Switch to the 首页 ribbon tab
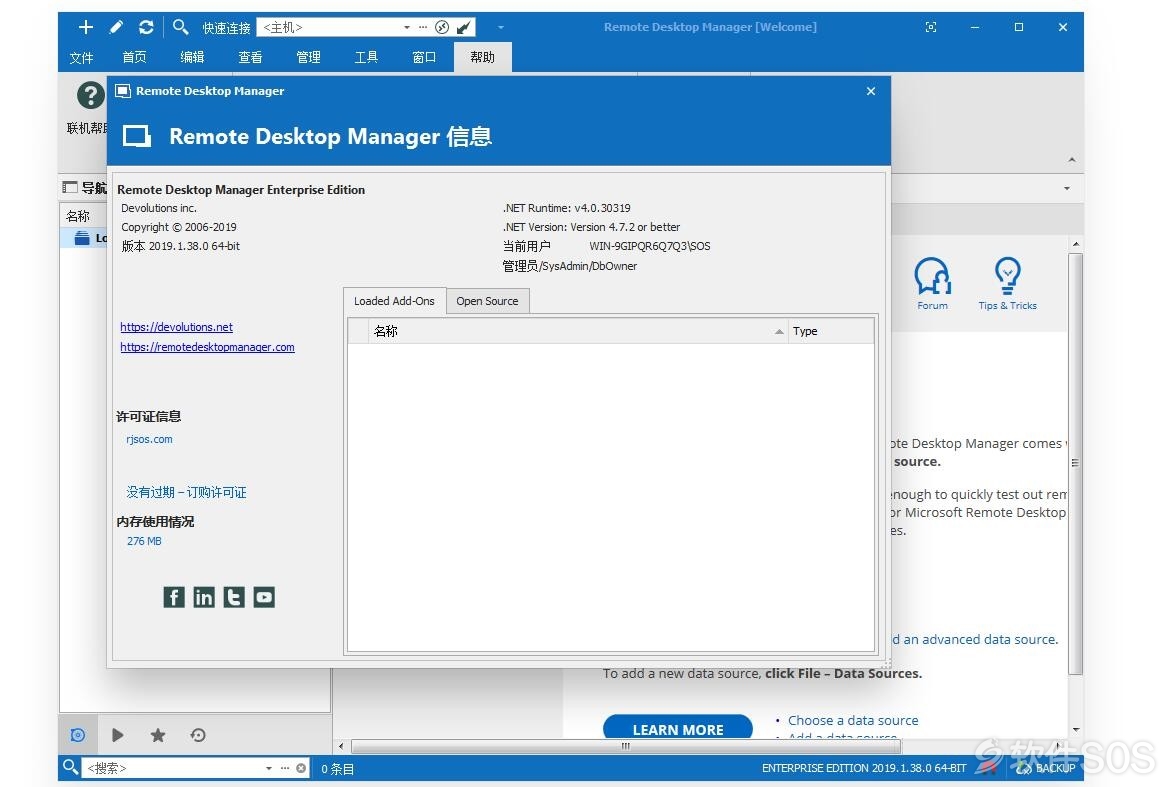The height and width of the screenshot is (787, 1172). click(135, 58)
